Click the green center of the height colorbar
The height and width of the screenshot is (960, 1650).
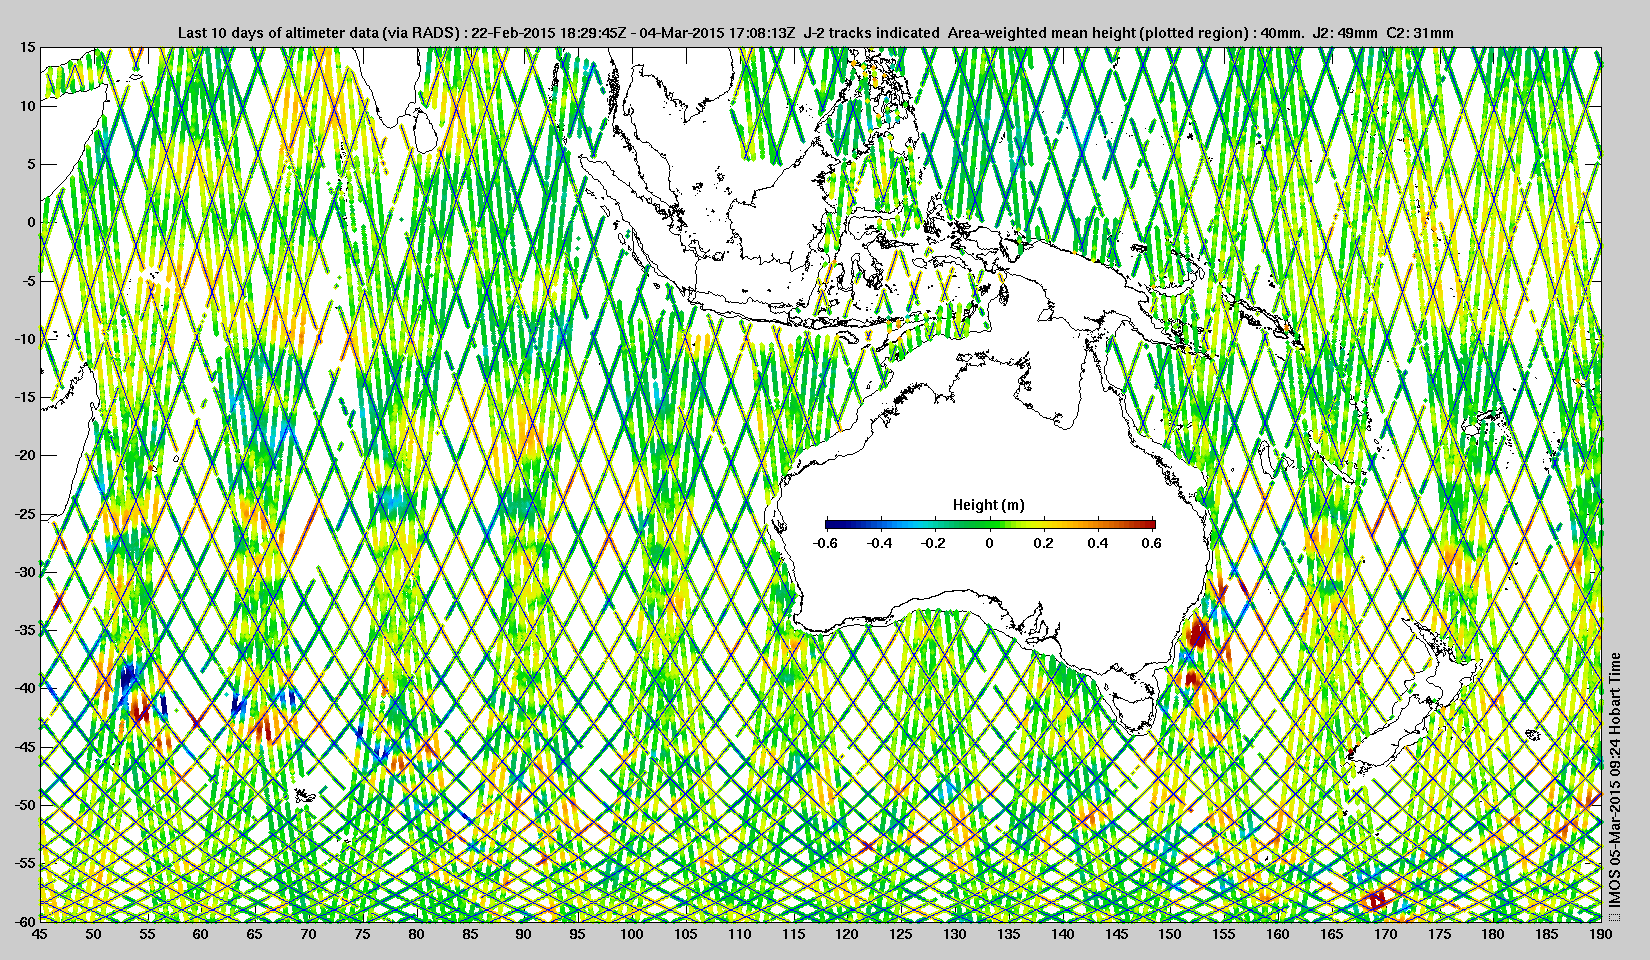[990, 524]
